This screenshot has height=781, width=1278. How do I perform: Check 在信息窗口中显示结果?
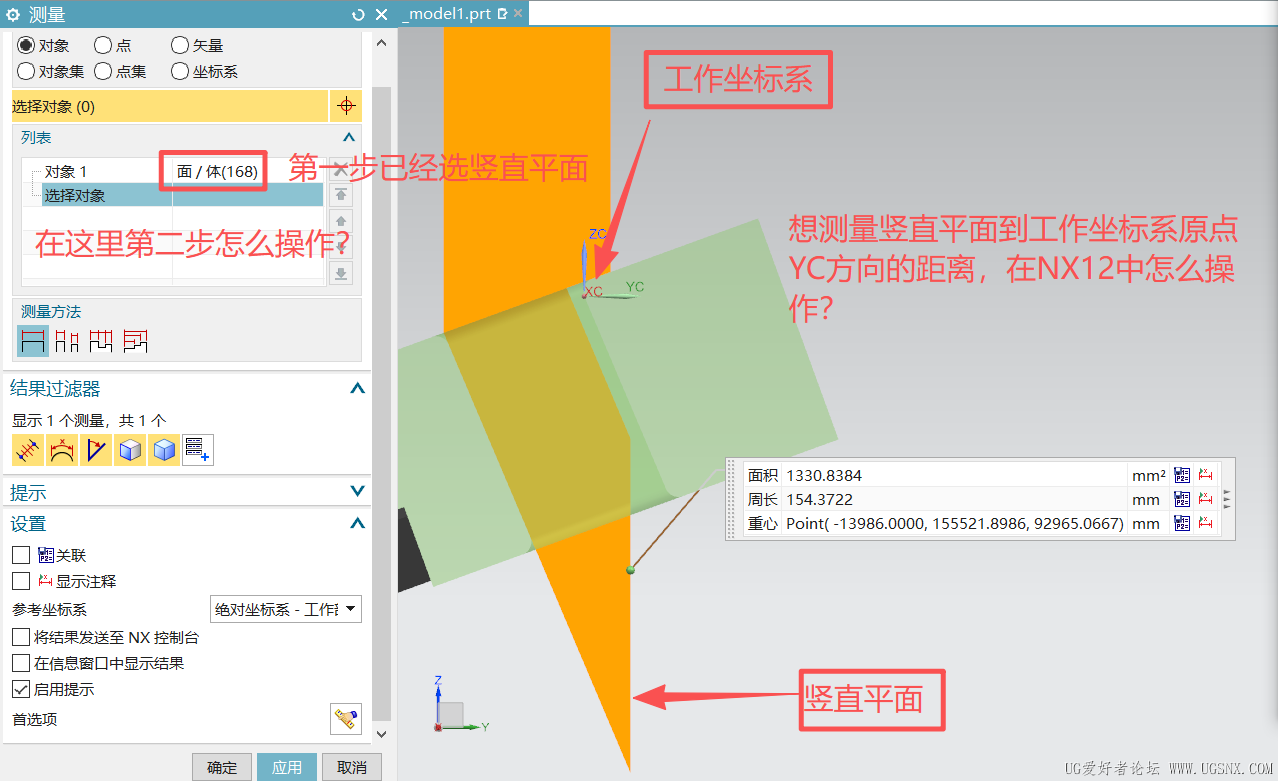(x=21, y=663)
